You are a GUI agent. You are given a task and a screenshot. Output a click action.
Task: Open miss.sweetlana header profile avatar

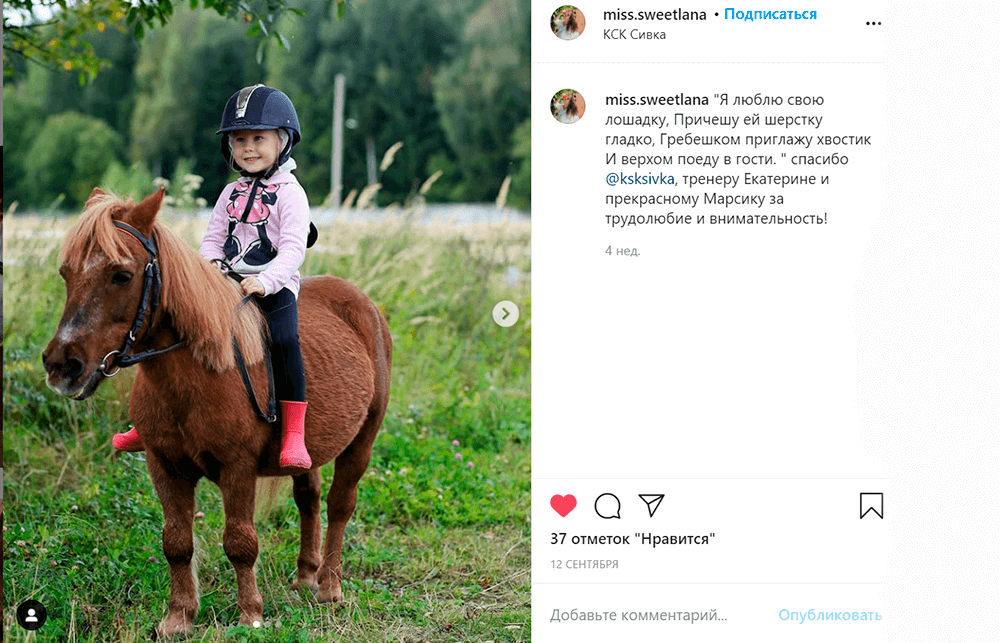568,22
